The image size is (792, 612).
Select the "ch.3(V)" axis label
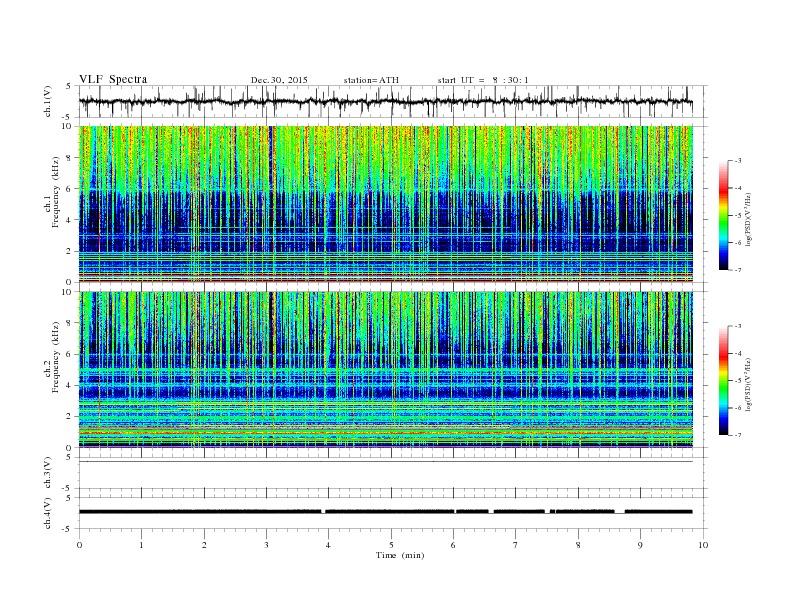pos(48,473)
